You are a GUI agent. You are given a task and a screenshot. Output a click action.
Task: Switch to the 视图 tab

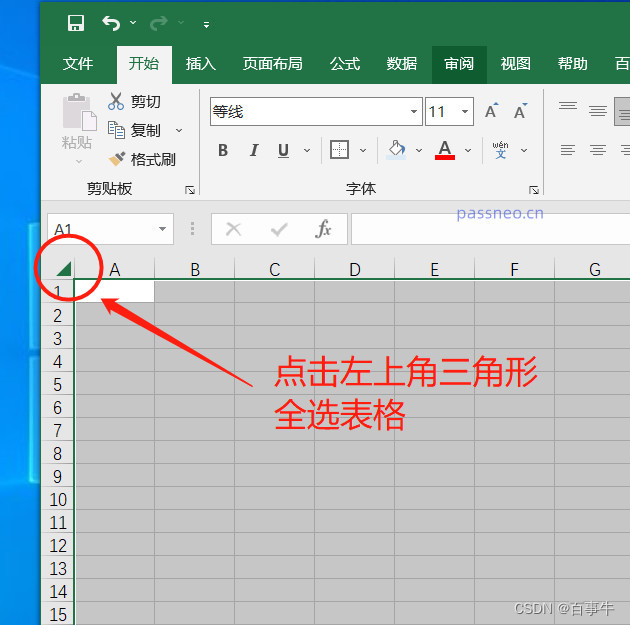tap(516, 64)
